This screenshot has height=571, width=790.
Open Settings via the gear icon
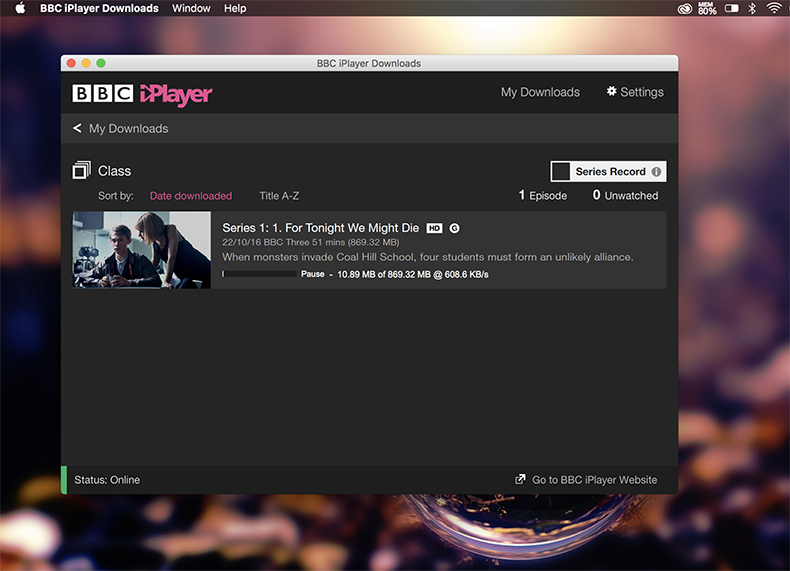tap(611, 91)
